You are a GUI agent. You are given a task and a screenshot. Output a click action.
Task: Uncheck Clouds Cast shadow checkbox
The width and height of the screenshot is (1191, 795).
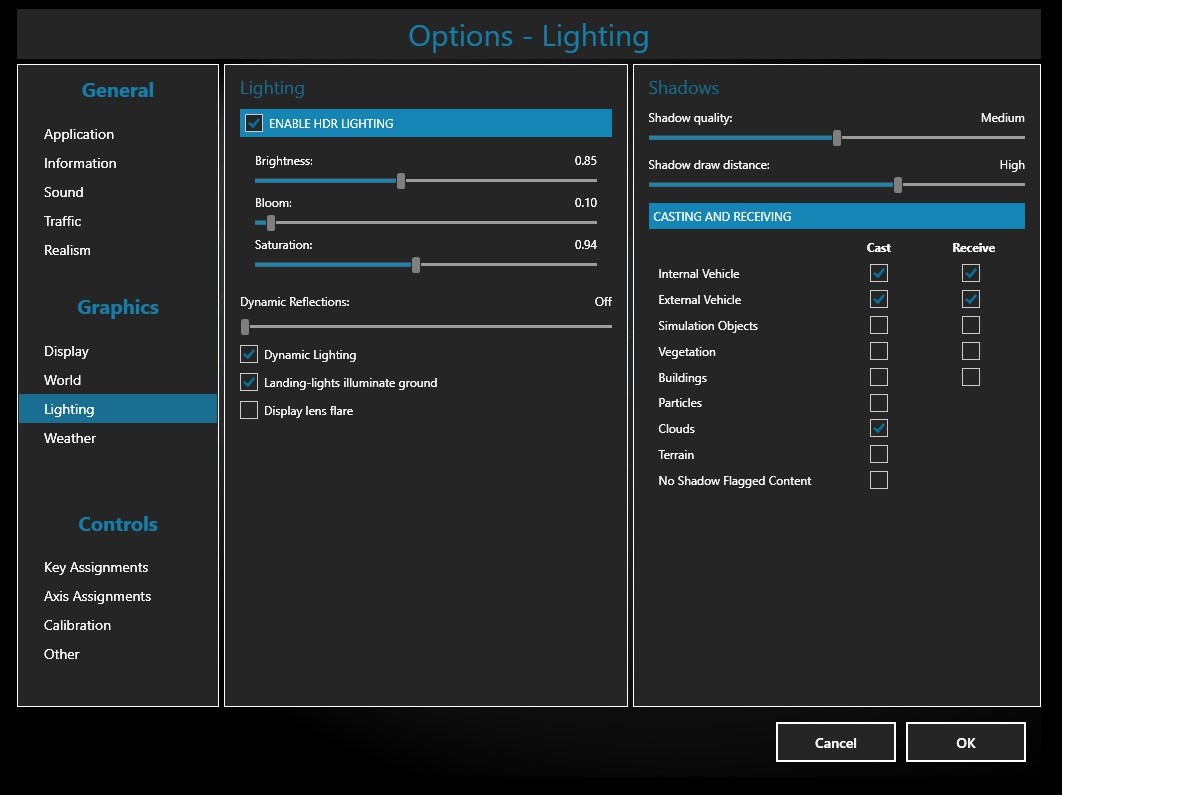[878, 428]
